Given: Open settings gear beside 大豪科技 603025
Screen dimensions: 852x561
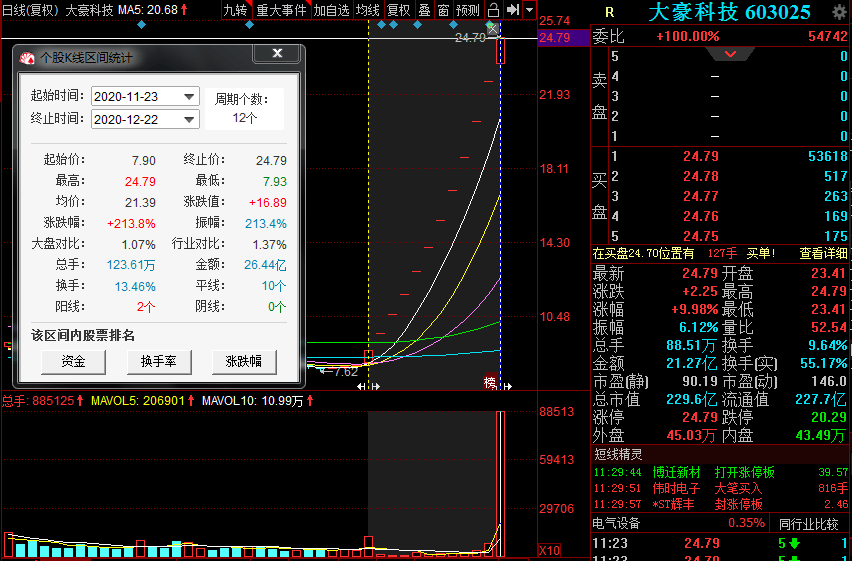Looking at the screenshot, I should point(840,12).
